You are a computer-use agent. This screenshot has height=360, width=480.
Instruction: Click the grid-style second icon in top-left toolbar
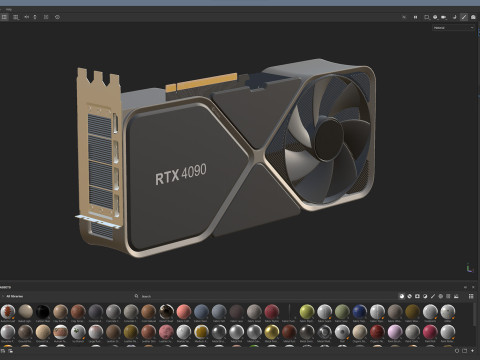(x=16, y=17)
